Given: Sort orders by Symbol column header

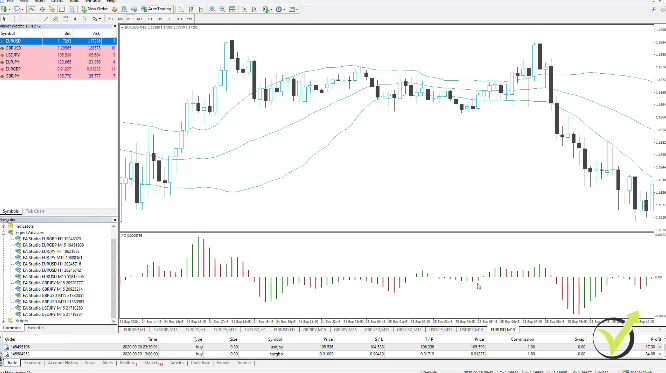Looking at the screenshot, I should [x=275, y=339].
